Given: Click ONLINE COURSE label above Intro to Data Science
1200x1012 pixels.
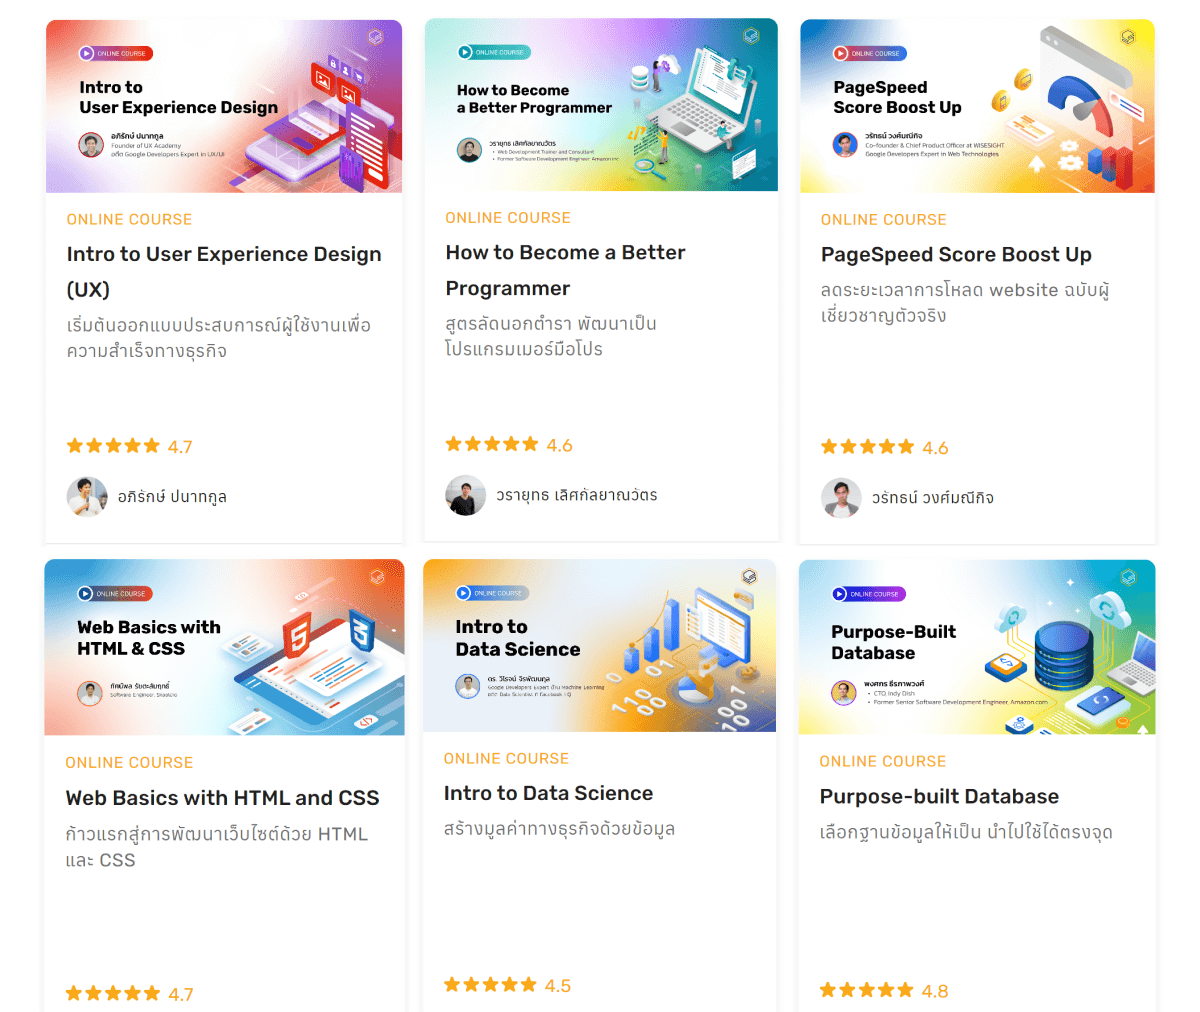Looking at the screenshot, I should click(x=506, y=759).
